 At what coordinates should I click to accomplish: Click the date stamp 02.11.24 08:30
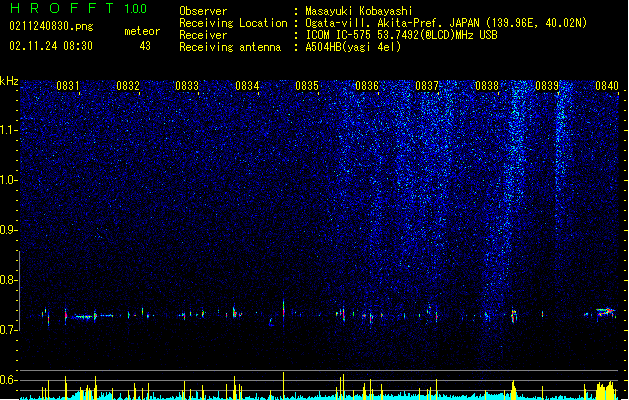click(x=51, y=46)
